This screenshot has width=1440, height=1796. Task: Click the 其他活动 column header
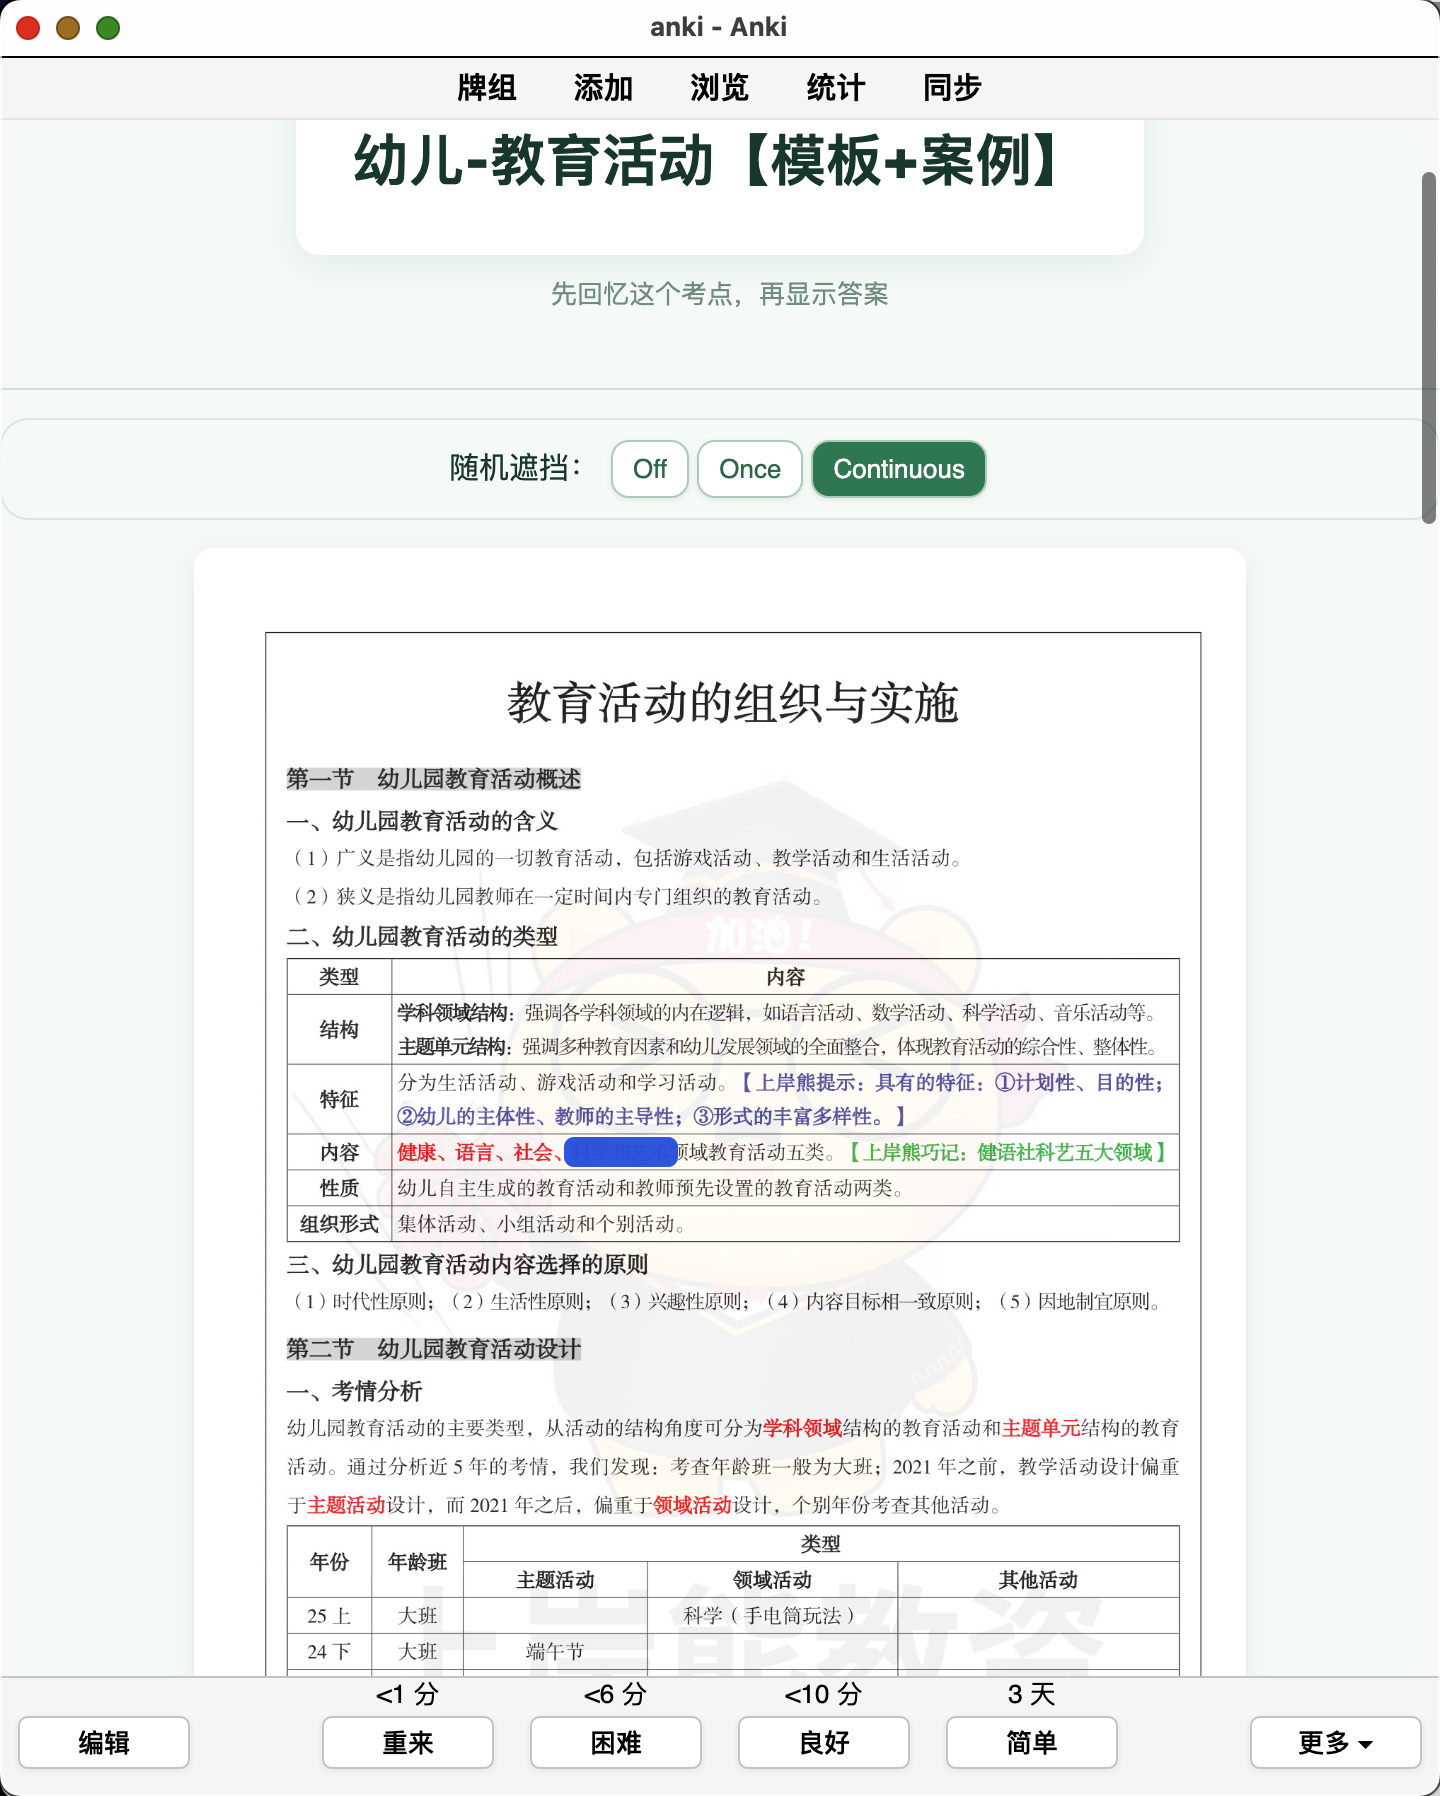coord(1038,1580)
